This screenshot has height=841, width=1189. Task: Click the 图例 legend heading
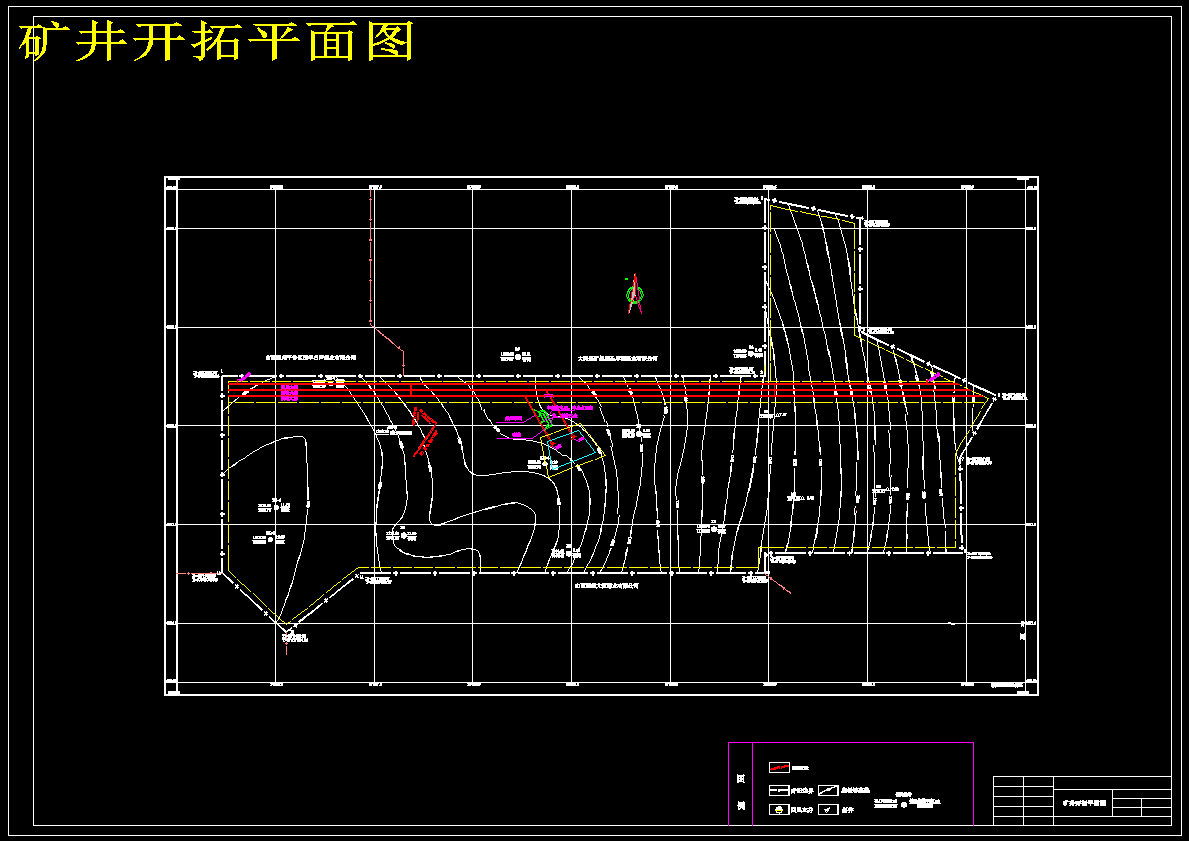pos(741,792)
